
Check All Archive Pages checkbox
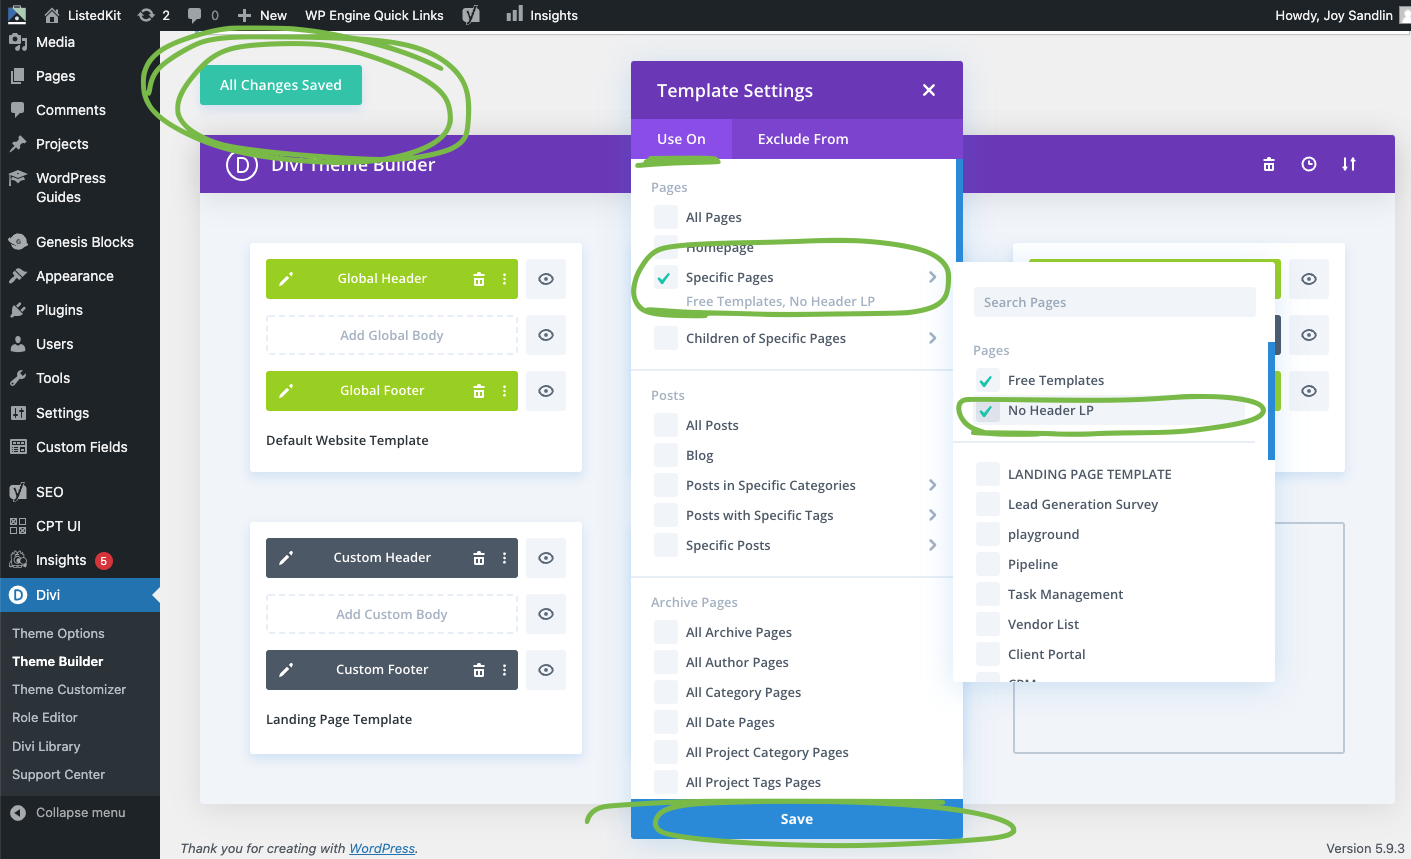[665, 632]
